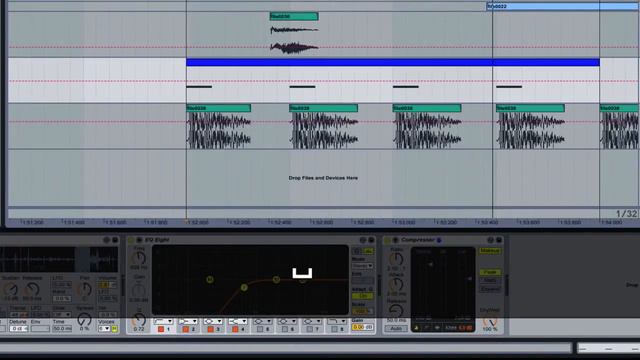Open EQ Eight Mode stereo dropdown
The width and height of the screenshot is (640, 360).
[362, 266]
